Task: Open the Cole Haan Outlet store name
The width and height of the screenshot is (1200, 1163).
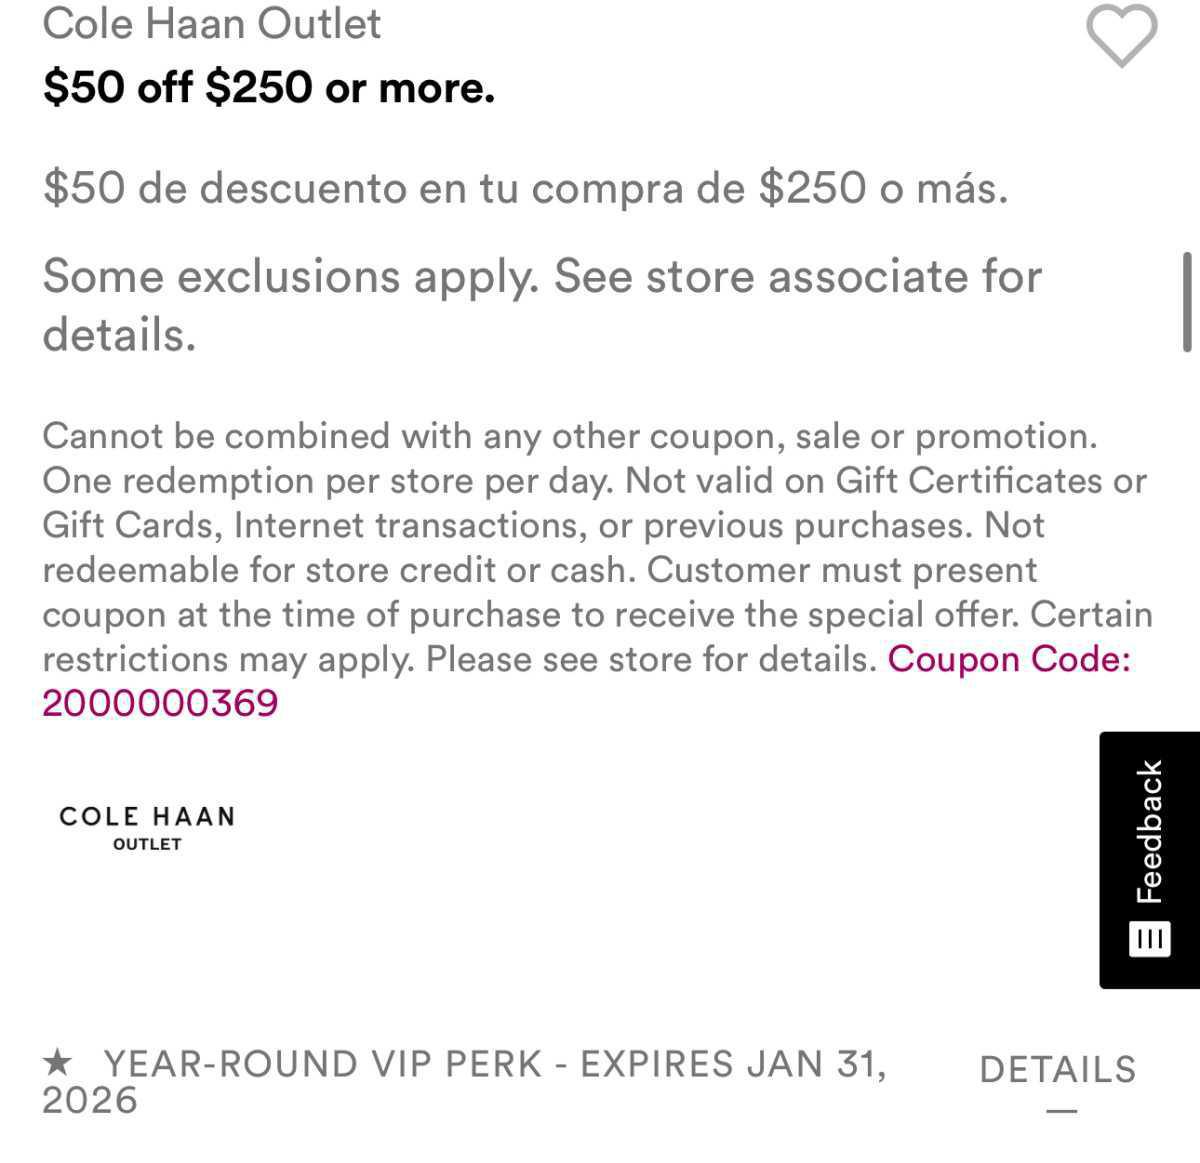Action: coord(211,24)
